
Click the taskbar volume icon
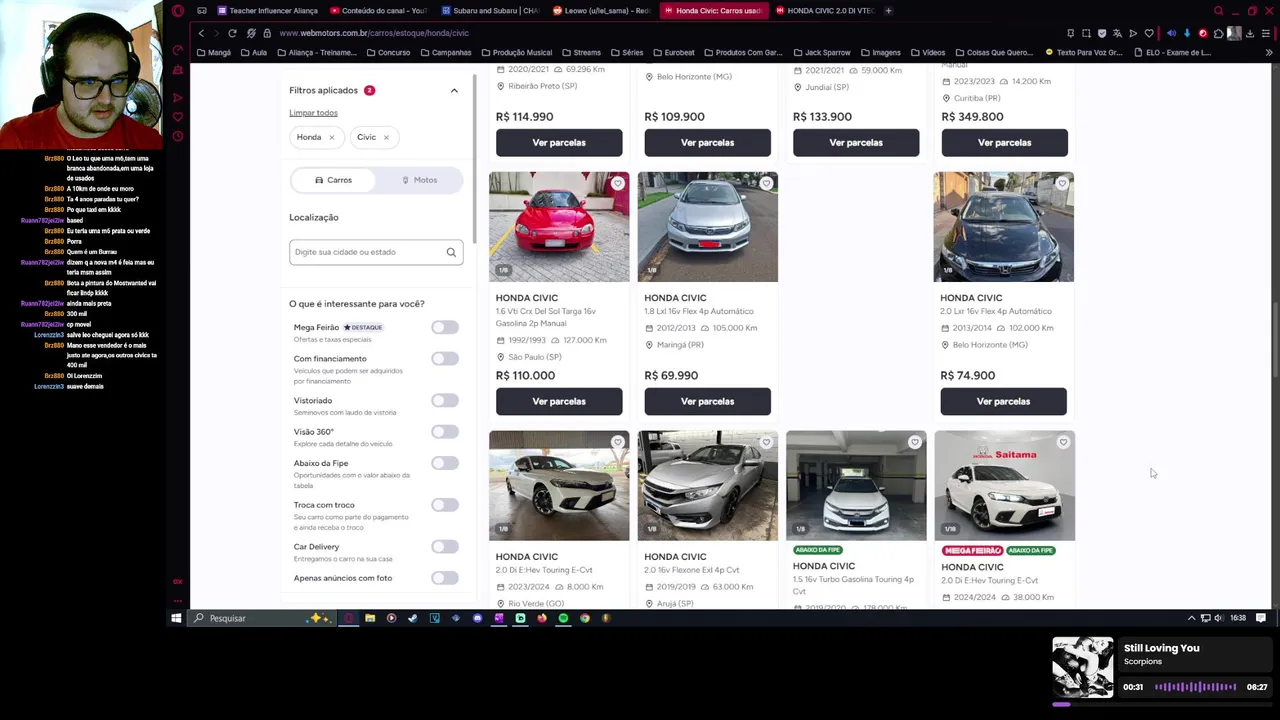[x=1218, y=618]
